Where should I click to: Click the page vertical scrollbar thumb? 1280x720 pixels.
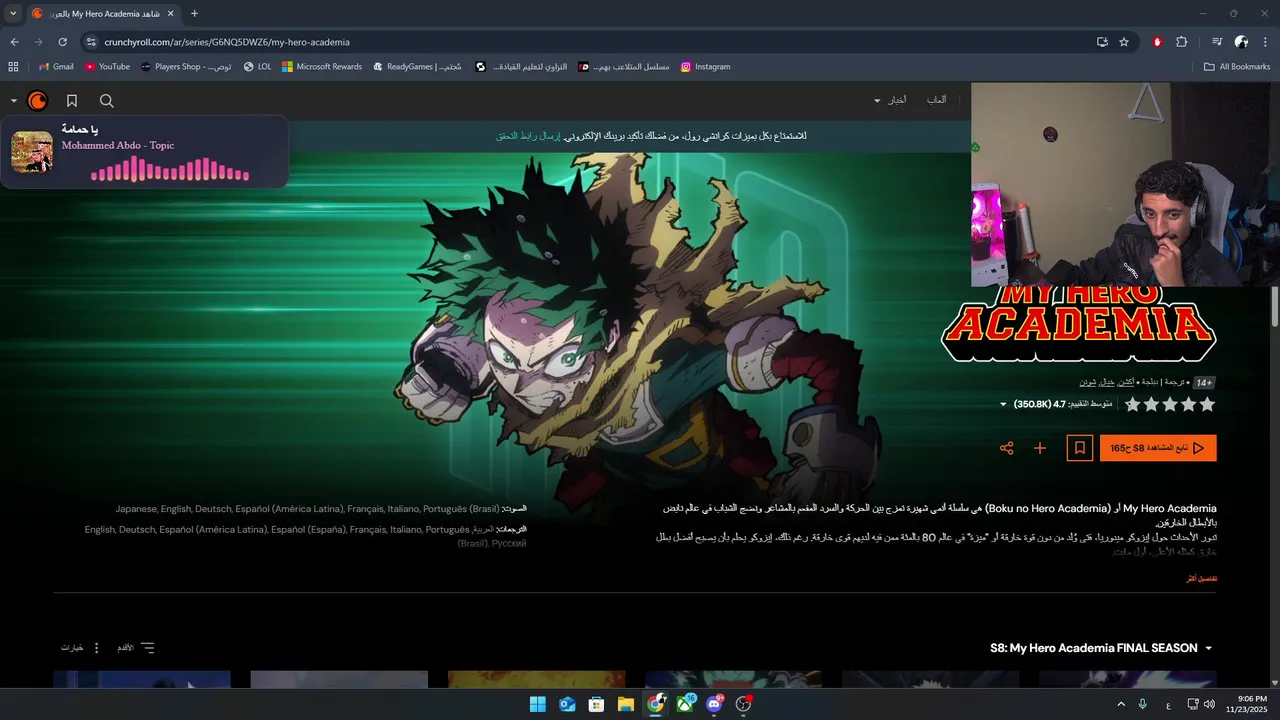point(1275,305)
